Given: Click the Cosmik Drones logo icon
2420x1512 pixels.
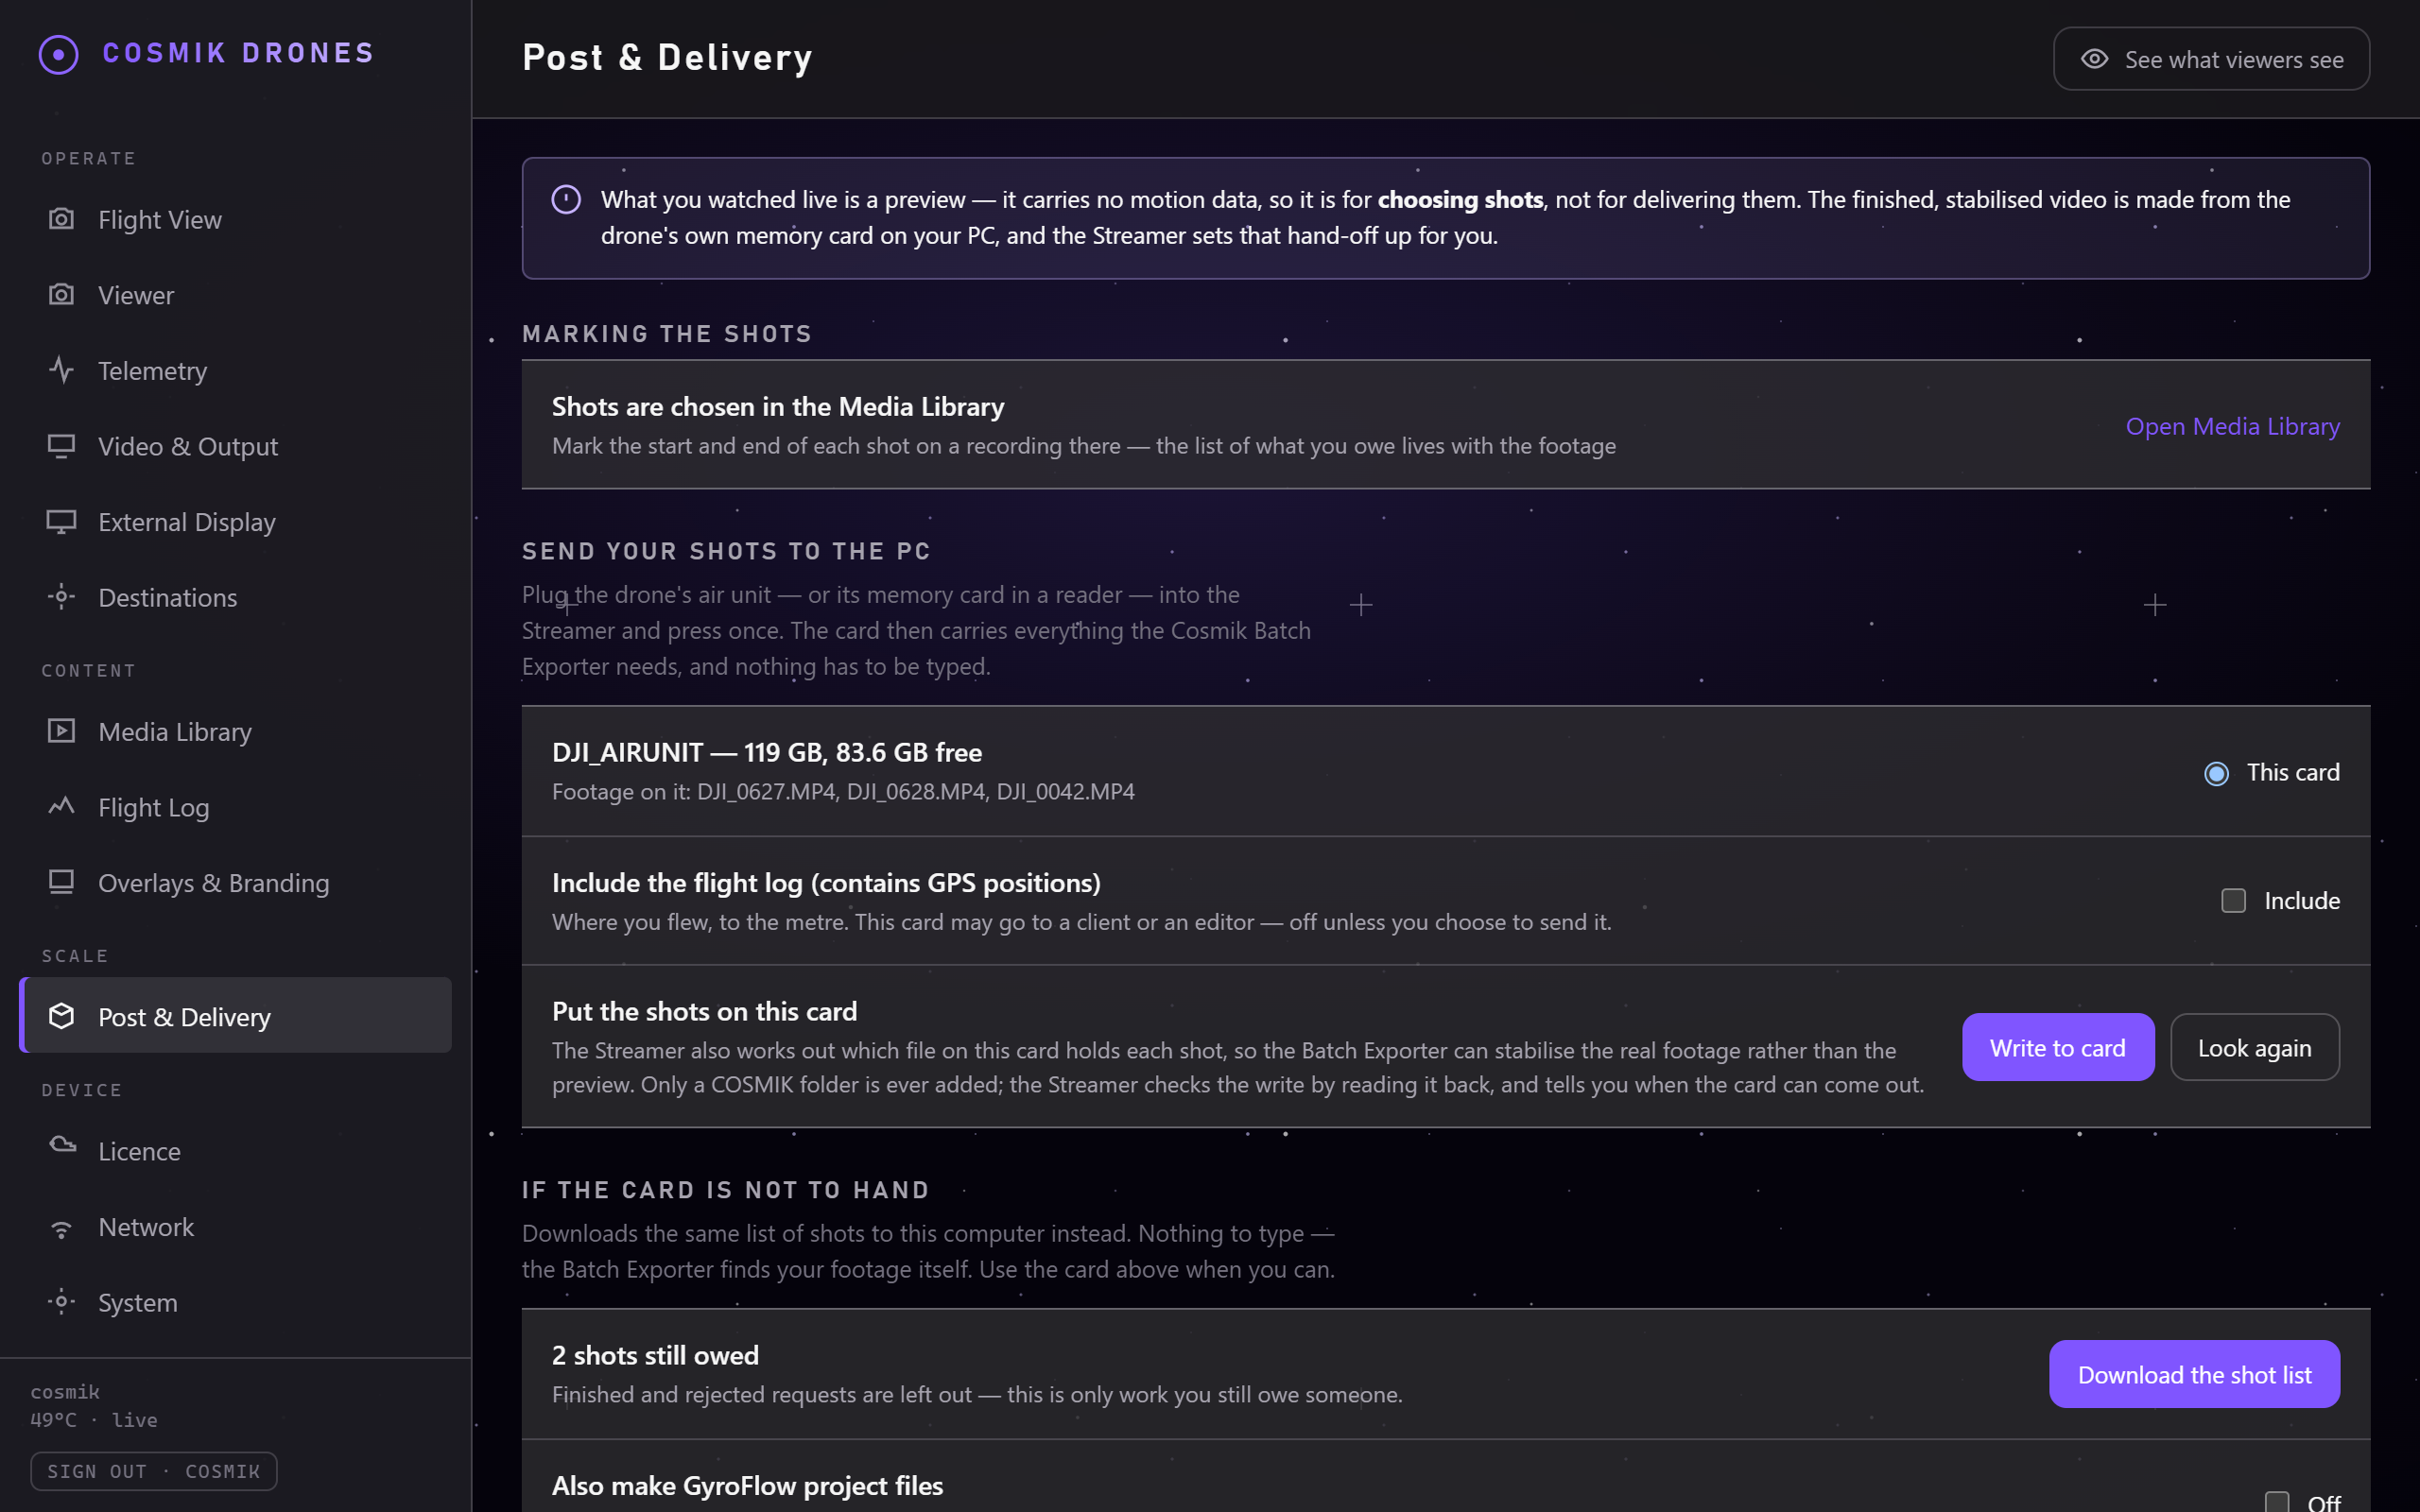Looking at the screenshot, I should click(58, 54).
